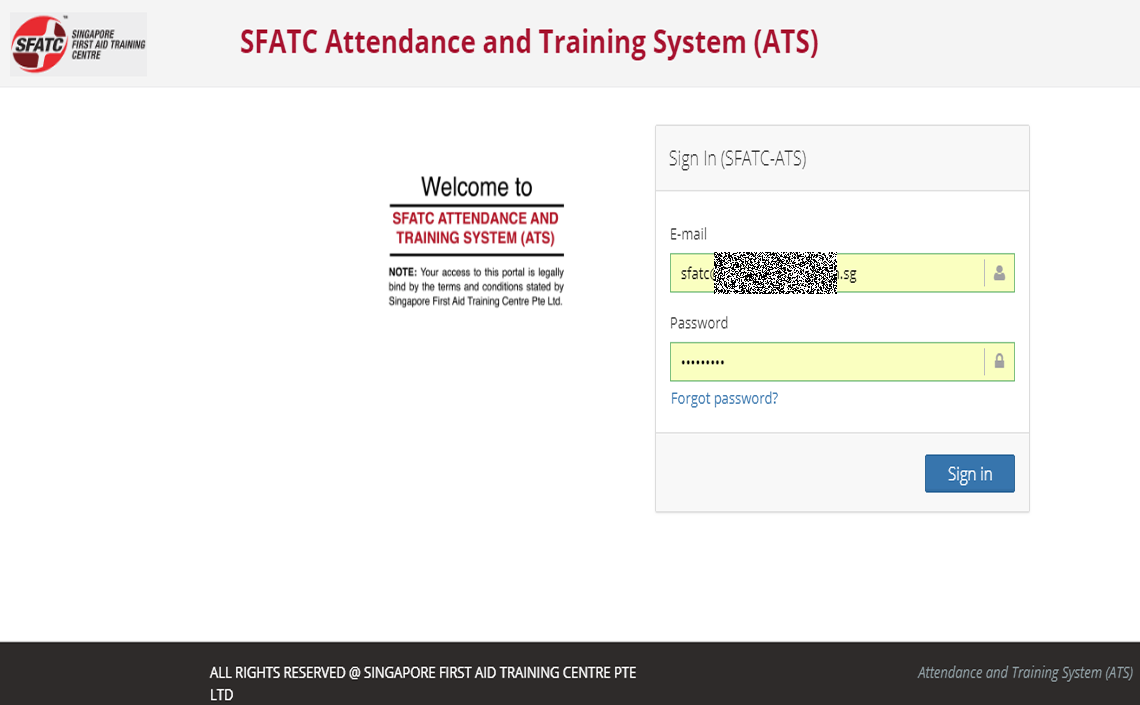Click the E-mail label
This screenshot has width=1140, height=705.
point(688,234)
